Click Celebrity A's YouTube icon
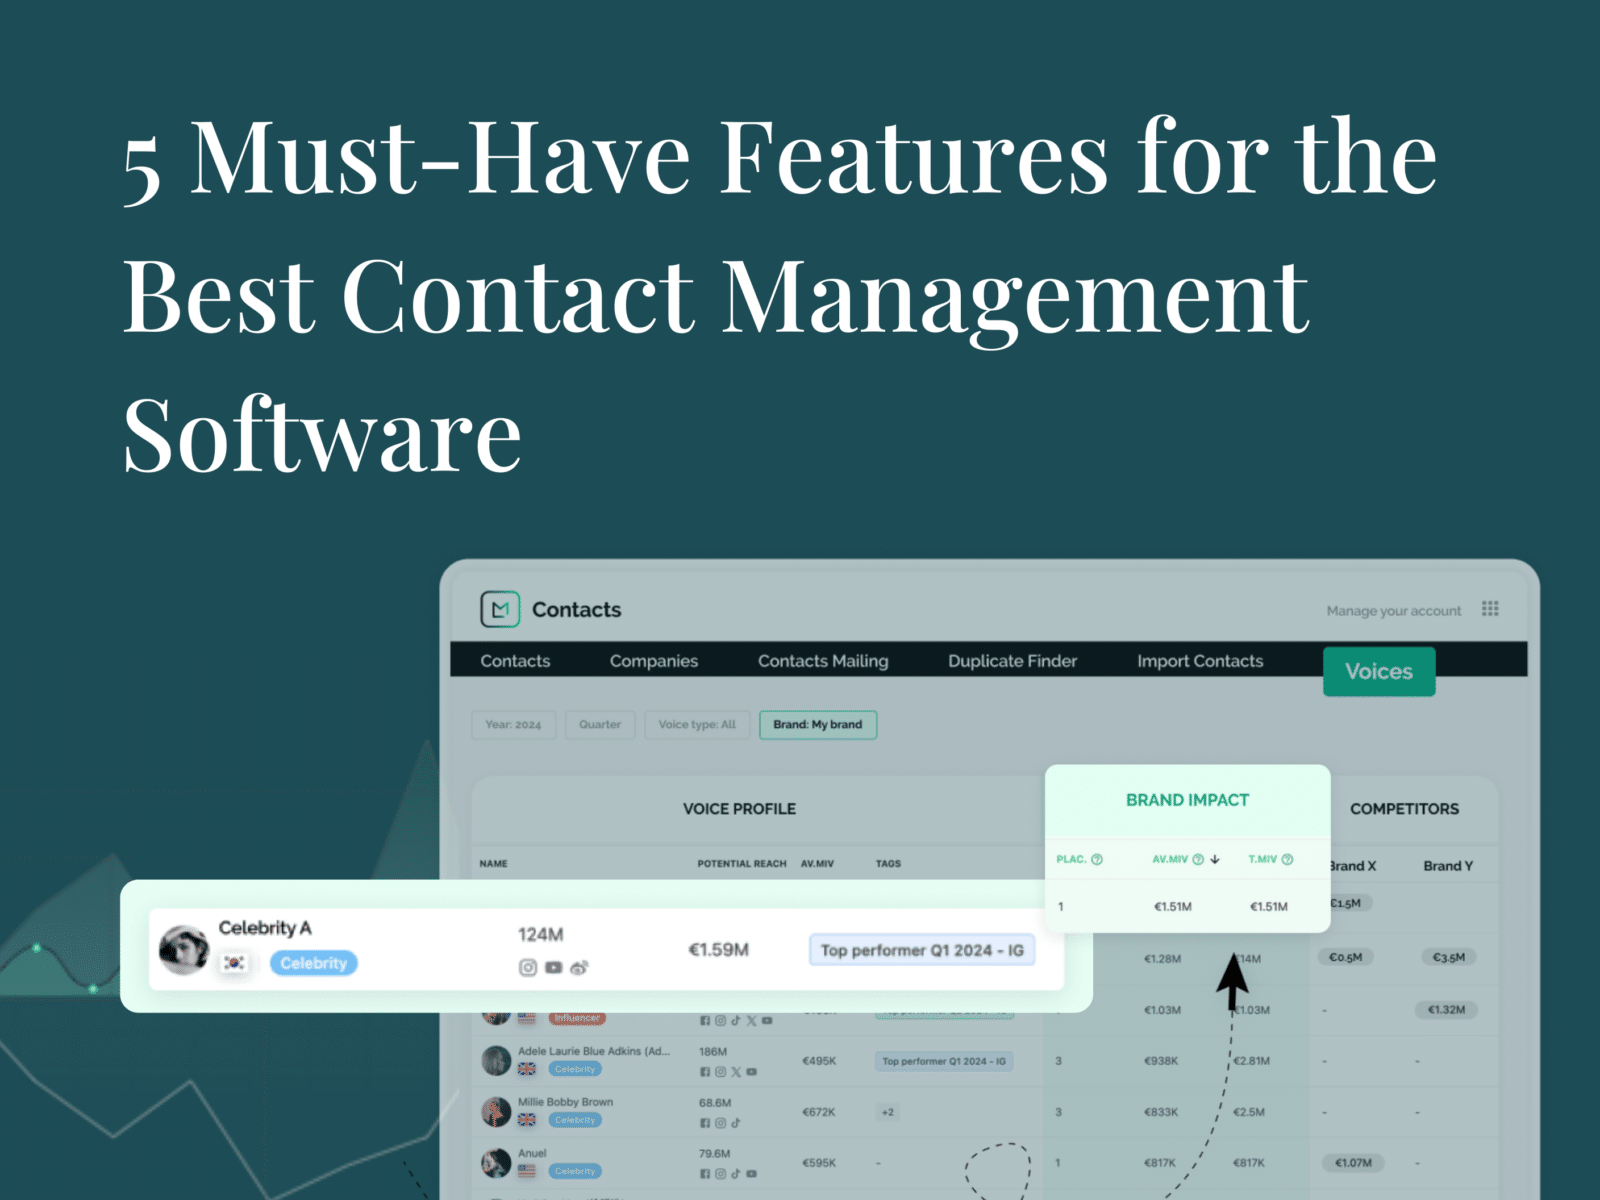 [x=553, y=967]
